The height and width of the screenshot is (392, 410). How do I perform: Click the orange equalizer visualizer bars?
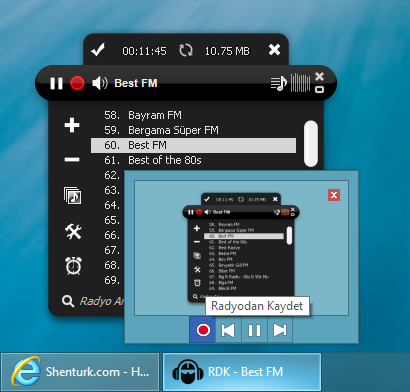[x=300, y=83]
